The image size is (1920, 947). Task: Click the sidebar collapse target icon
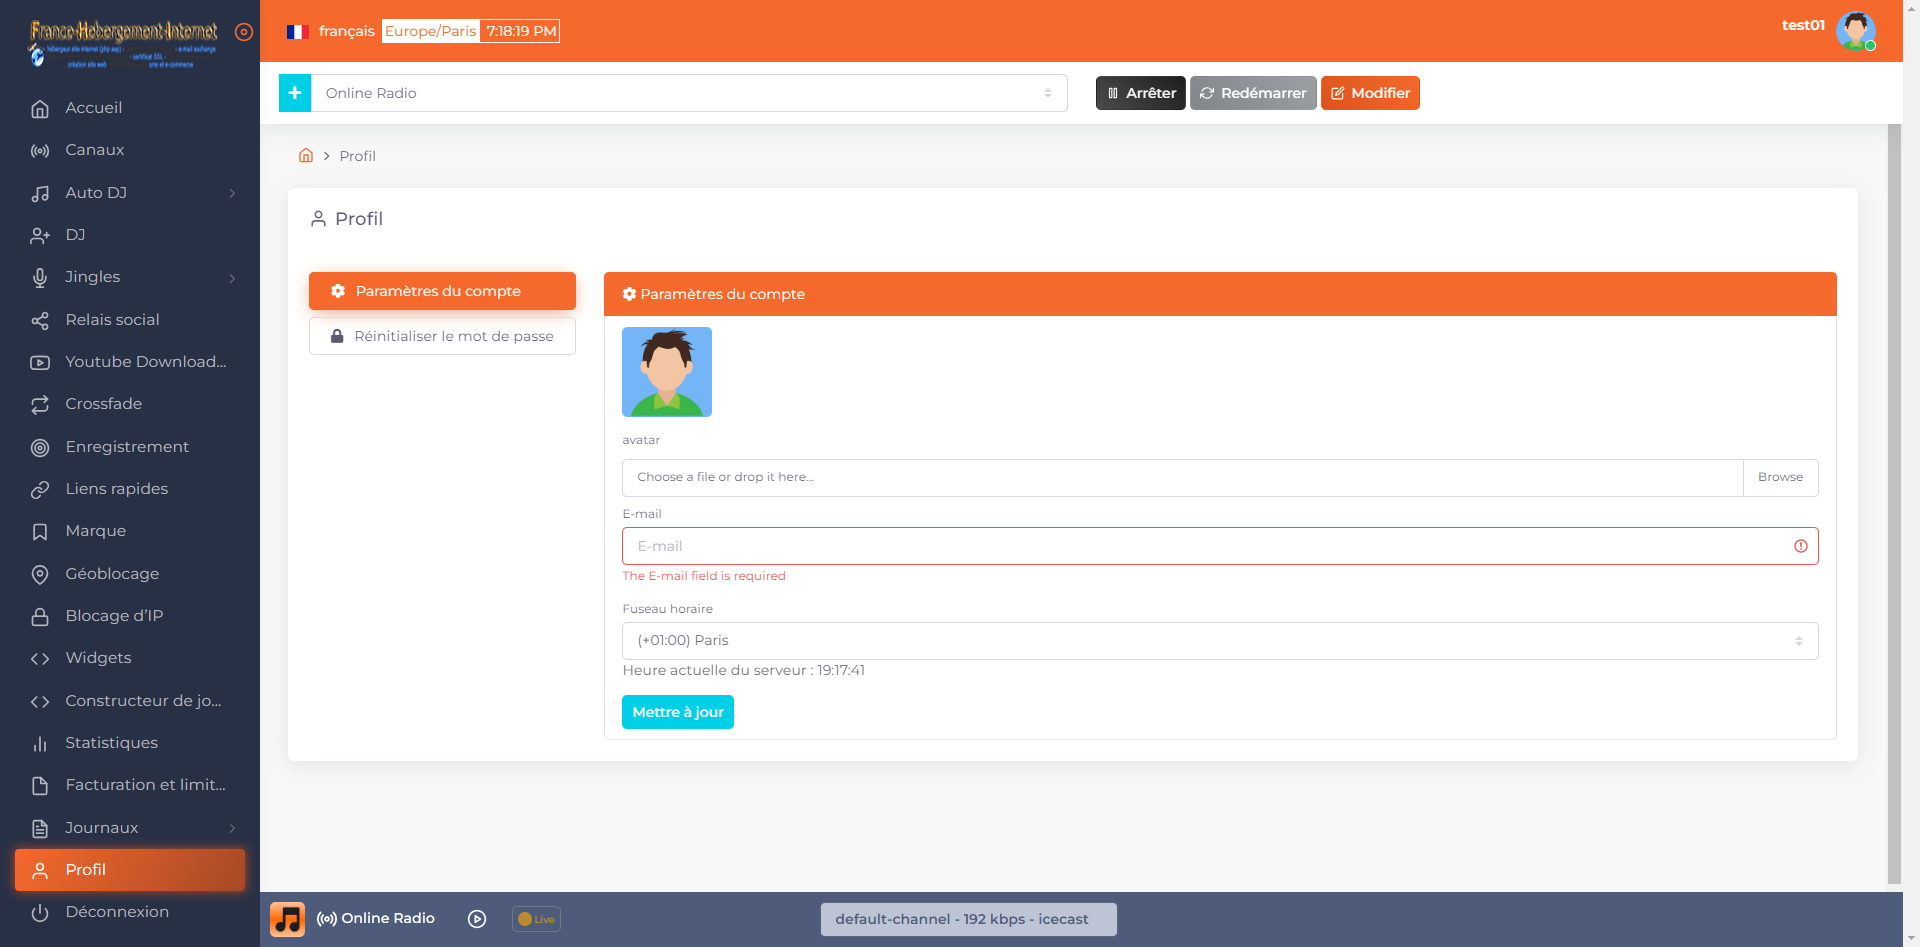(243, 32)
